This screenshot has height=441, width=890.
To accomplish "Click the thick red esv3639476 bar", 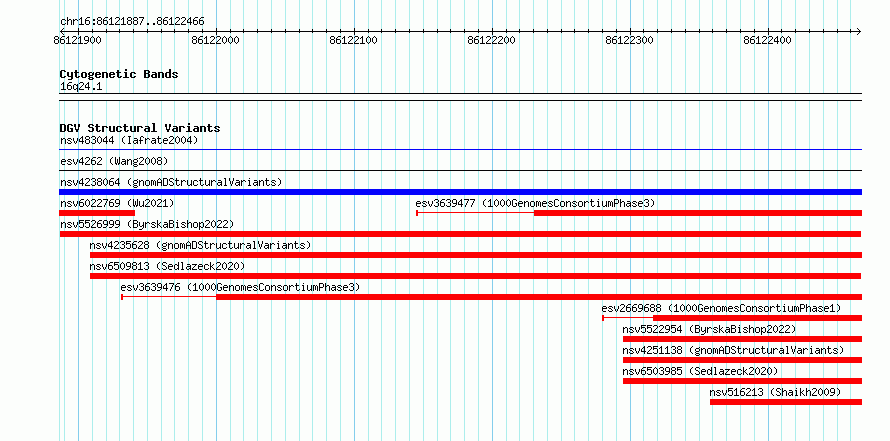I will click(539, 297).
